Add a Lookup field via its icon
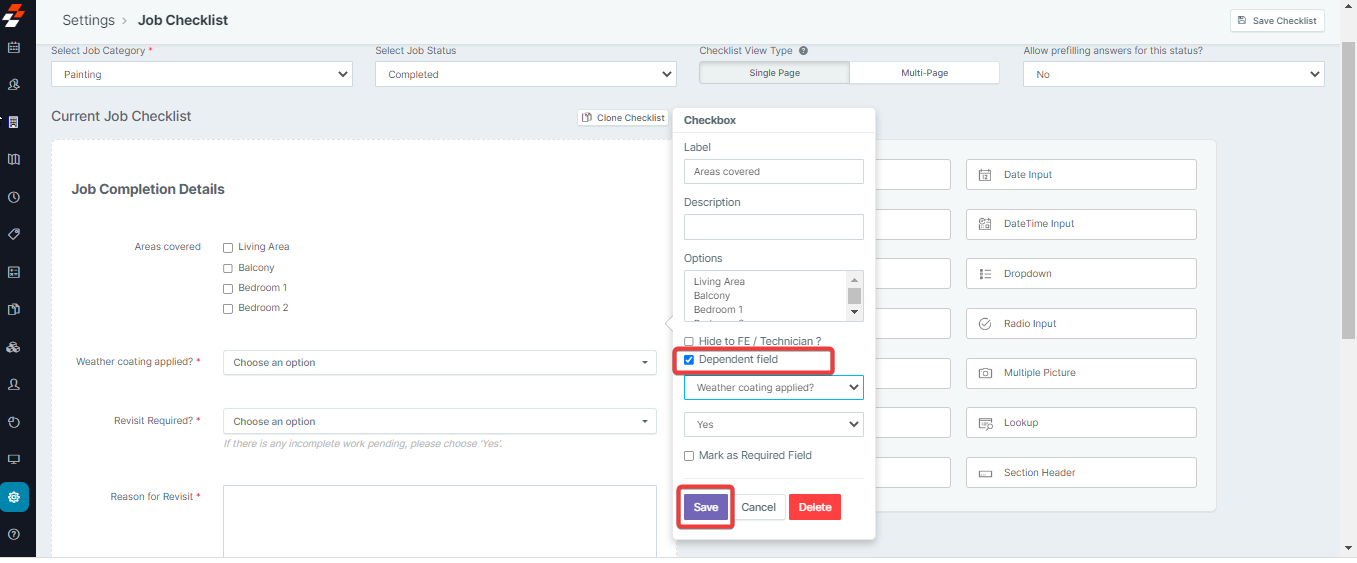Image resolution: width=1357 pixels, height=563 pixels. tap(985, 423)
